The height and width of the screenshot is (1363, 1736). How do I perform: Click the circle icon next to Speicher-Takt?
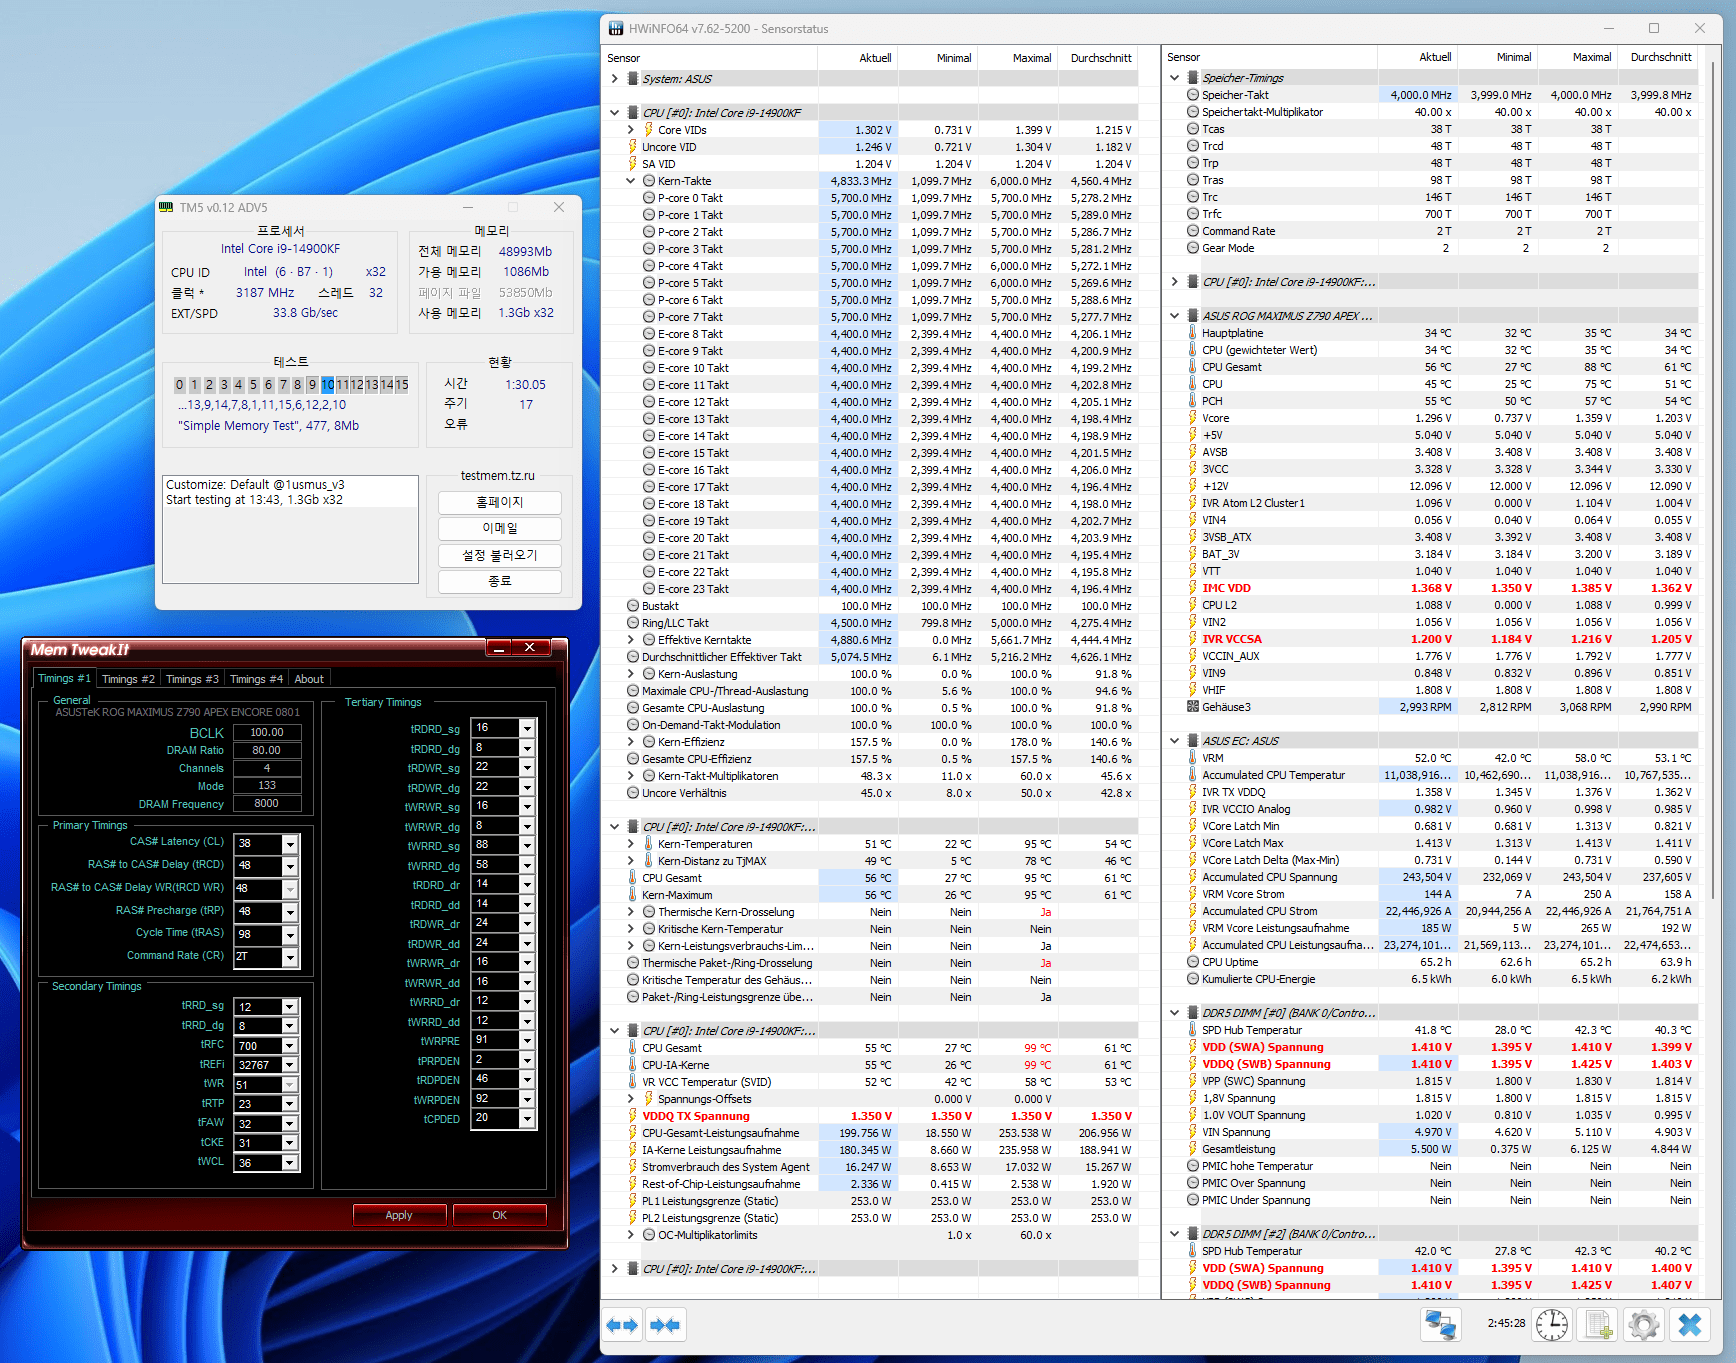pyautogui.click(x=1192, y=95)
